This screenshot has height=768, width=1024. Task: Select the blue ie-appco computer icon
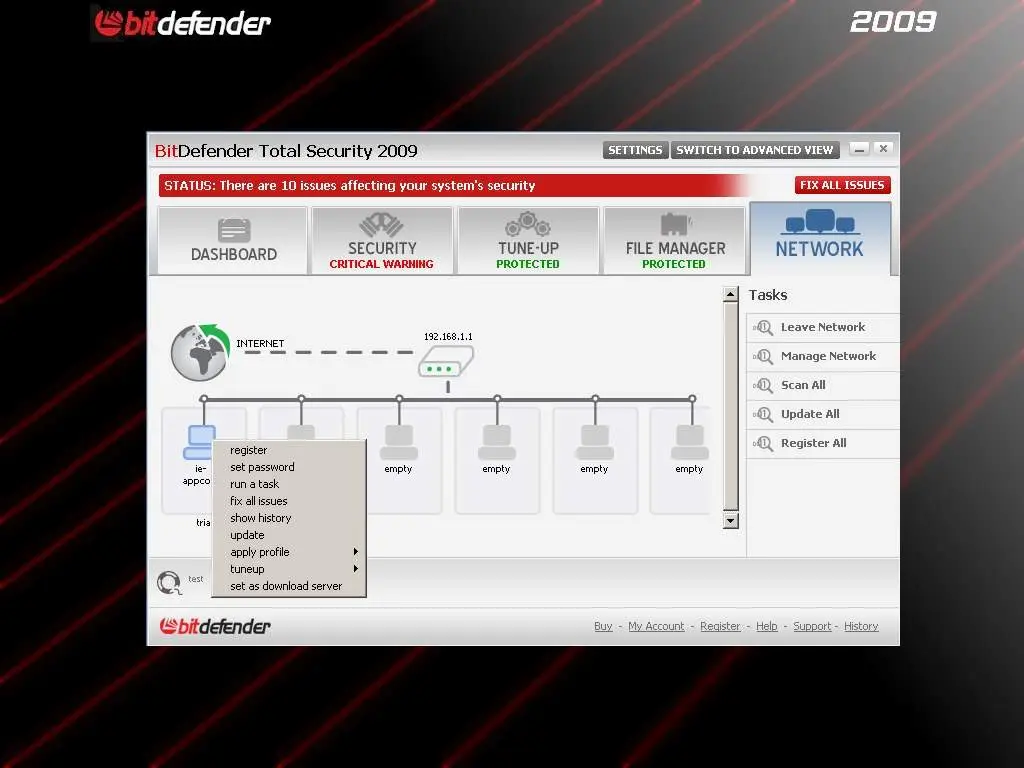tap(199, 442)
